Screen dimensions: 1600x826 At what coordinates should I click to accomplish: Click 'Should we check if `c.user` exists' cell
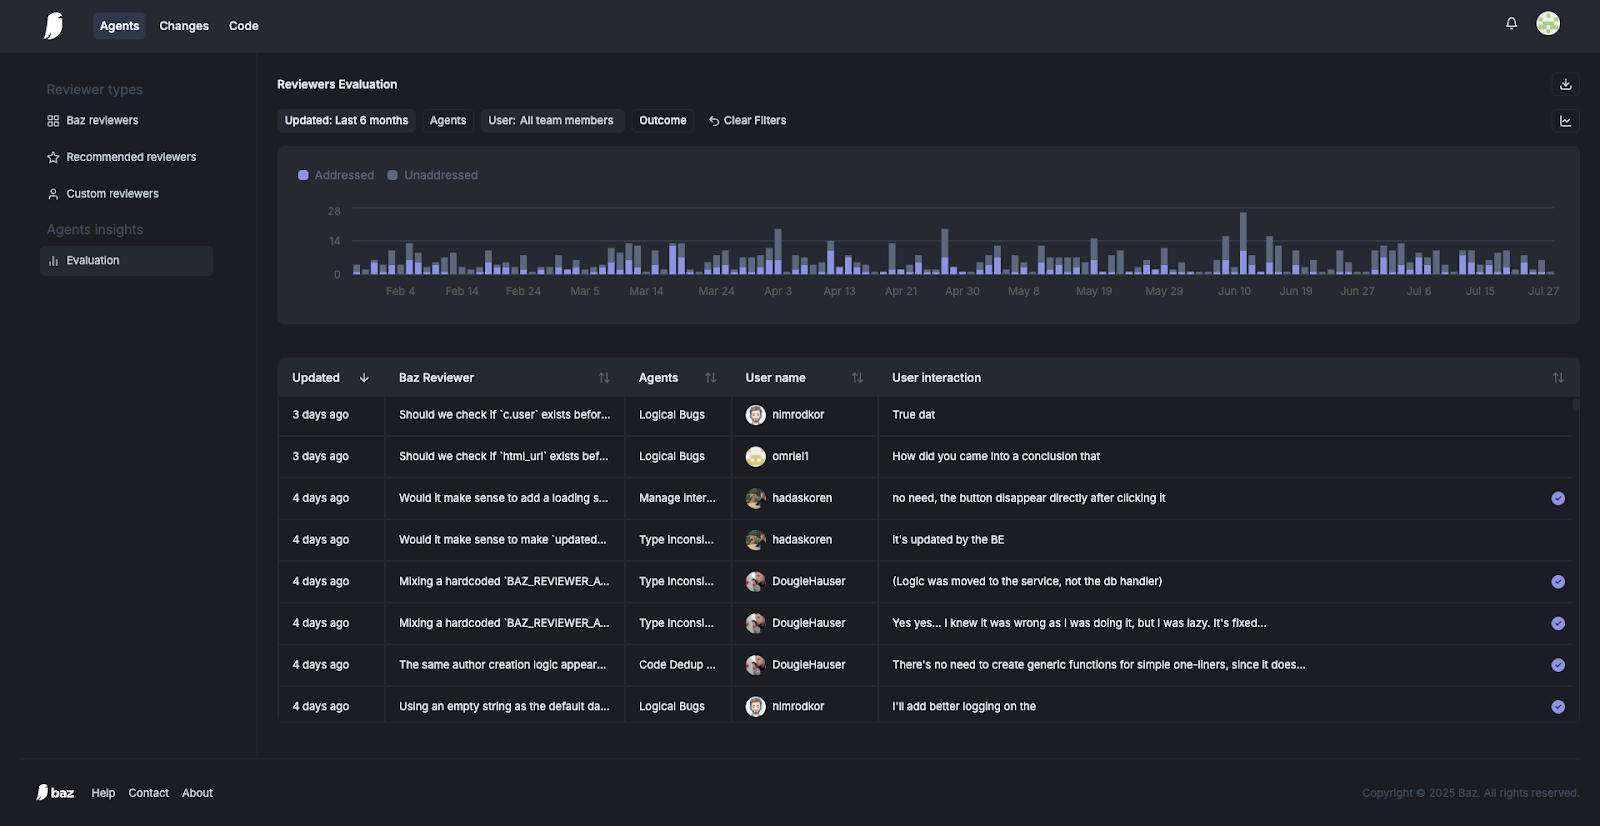pos(504,415)
